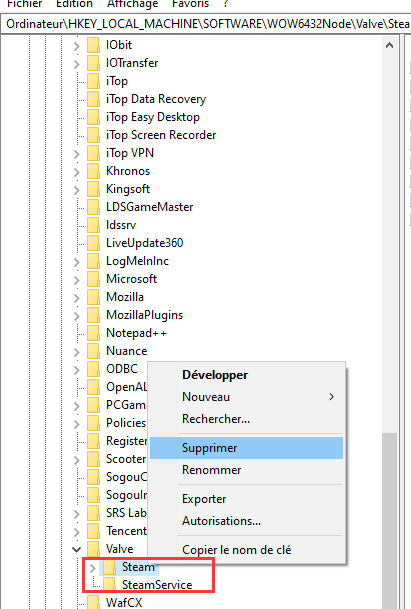Click the IOTransfer folder icon
The image size is (411, 609).
pyautogui.click(x=93, y=63)
